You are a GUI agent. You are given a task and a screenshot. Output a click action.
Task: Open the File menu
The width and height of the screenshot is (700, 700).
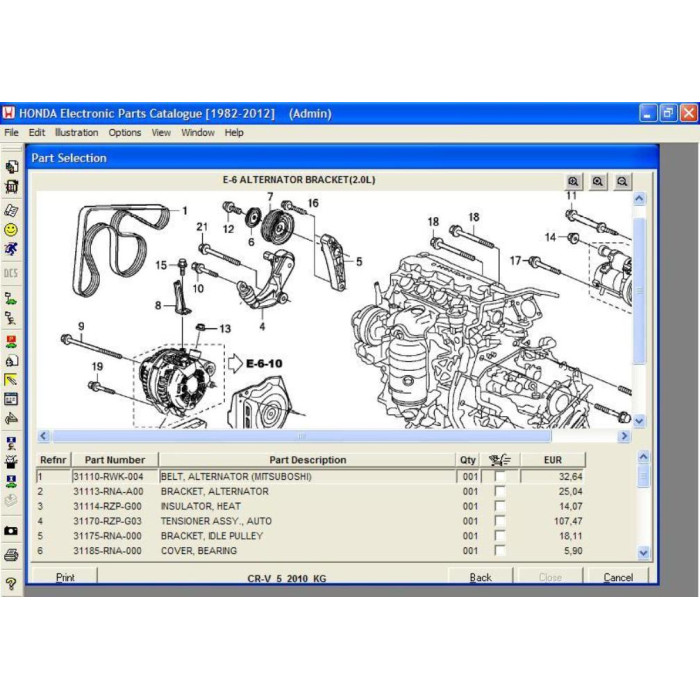pos(11,133)
